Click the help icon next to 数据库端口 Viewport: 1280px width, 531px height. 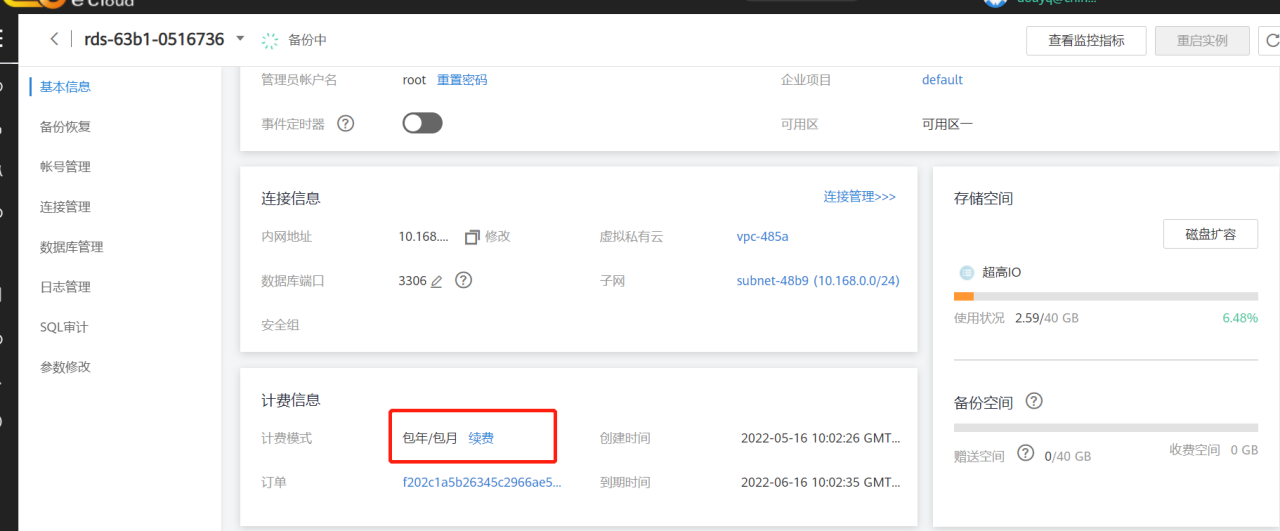tap(463, 281)
